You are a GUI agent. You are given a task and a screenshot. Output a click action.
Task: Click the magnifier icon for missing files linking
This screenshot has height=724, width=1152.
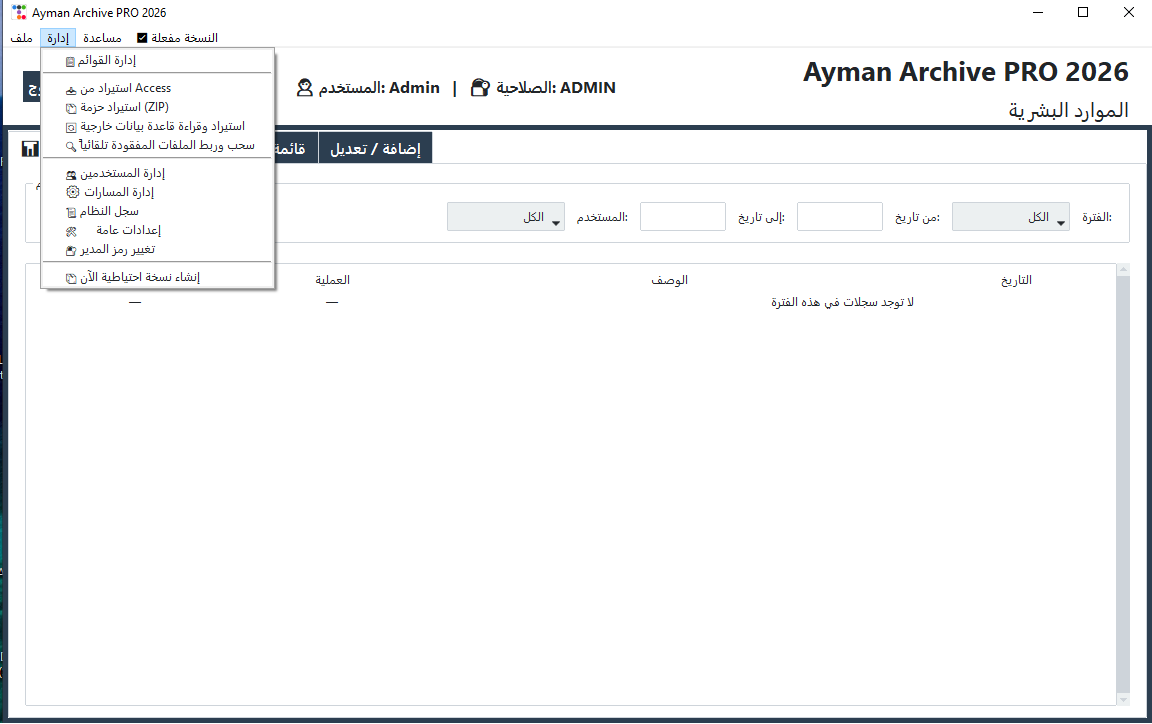coord(71,146)
